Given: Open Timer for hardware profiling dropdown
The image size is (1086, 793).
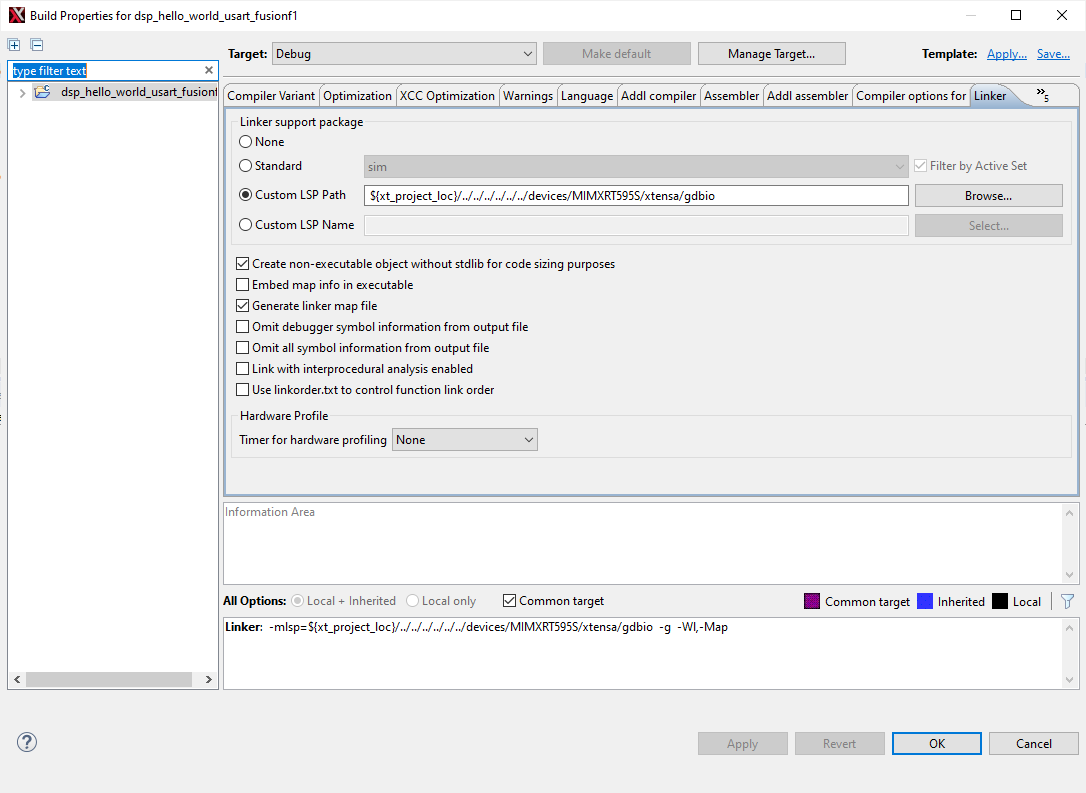Looking at the screenshot, I should pos(464,440).
